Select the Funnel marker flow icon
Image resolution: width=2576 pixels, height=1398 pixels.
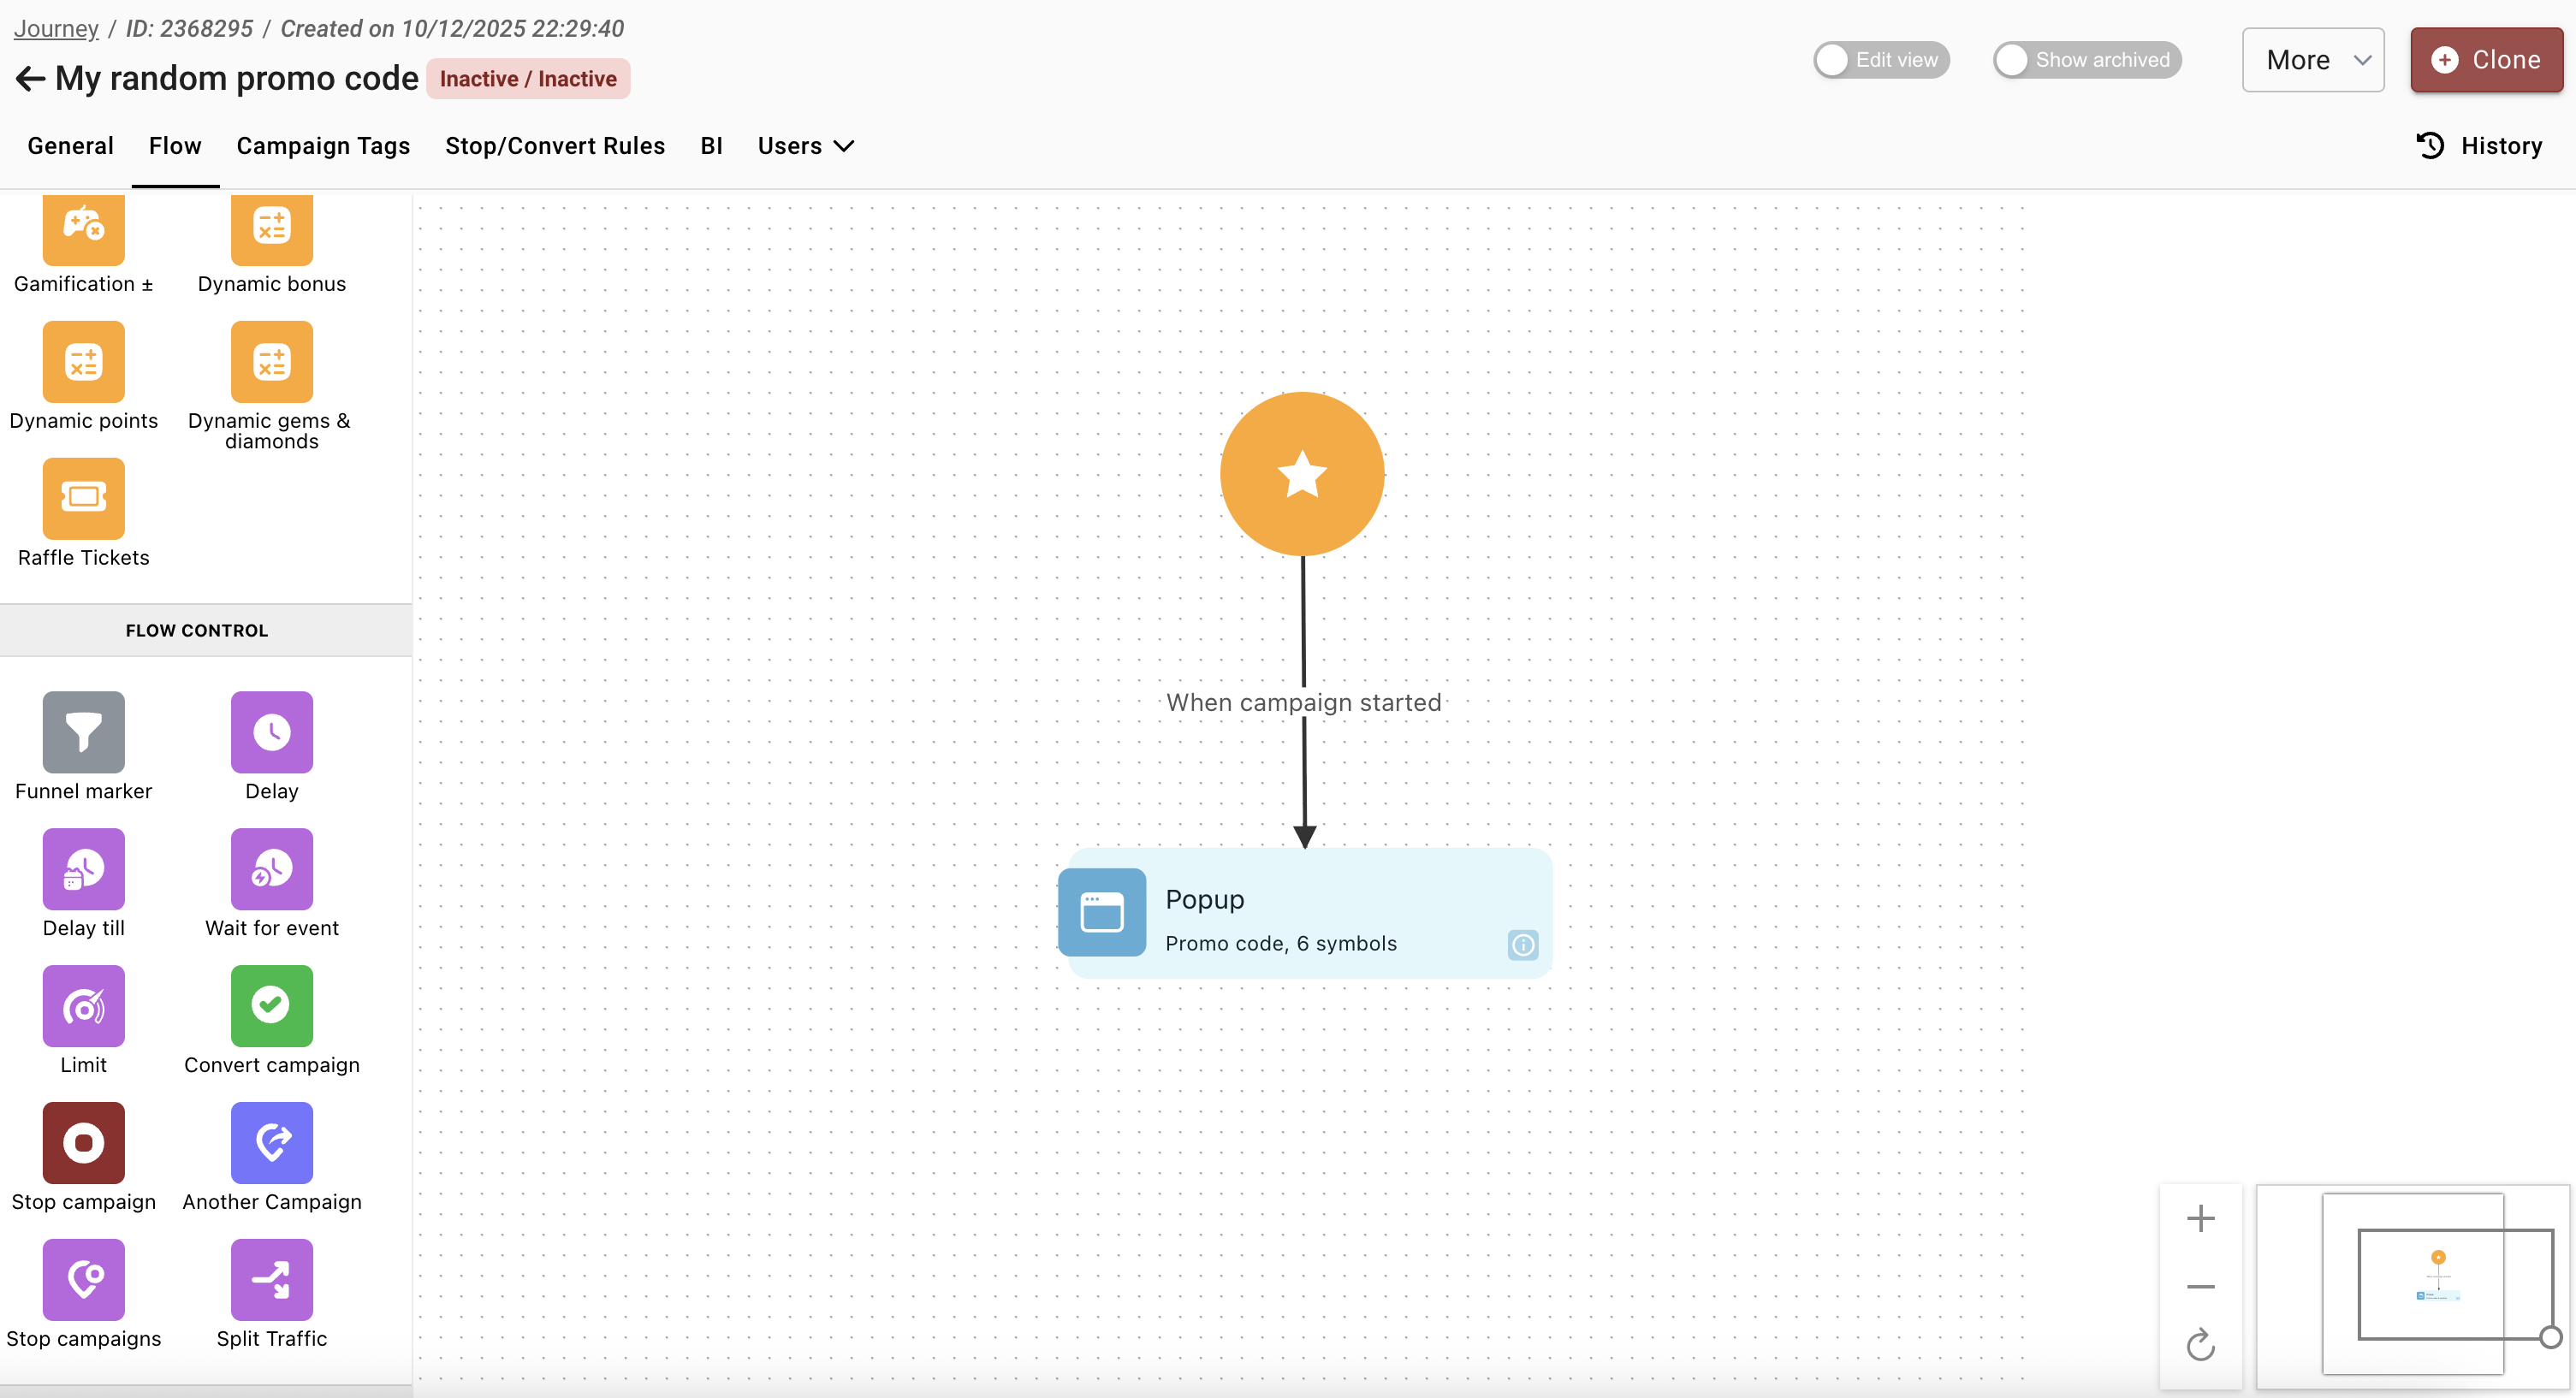[83, 732]
